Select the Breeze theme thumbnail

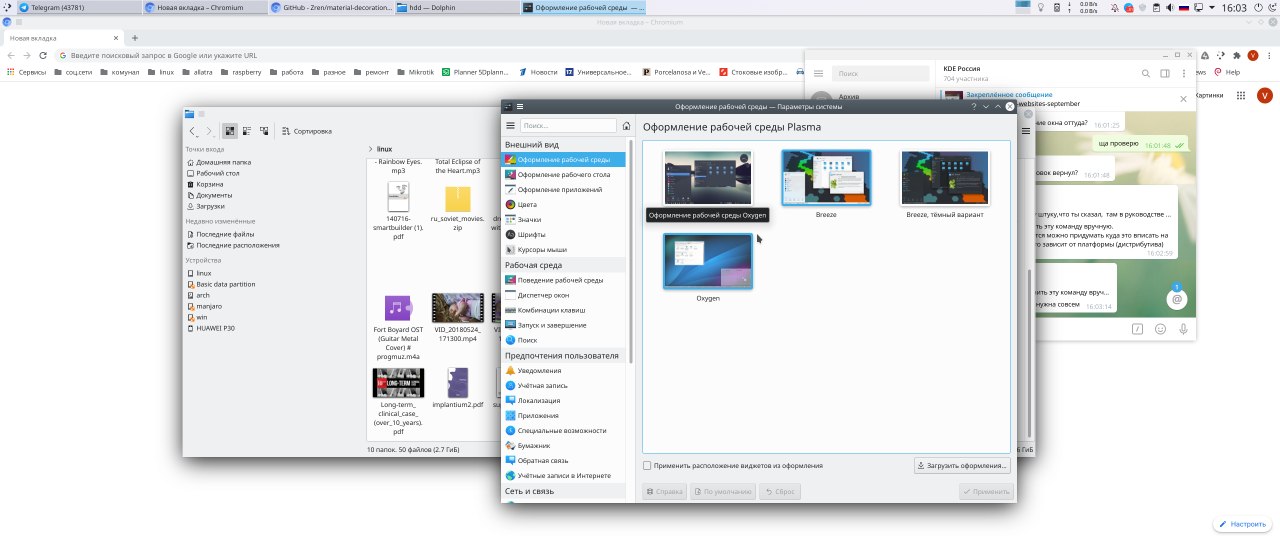pyautogui.click(x=826, y=178)
